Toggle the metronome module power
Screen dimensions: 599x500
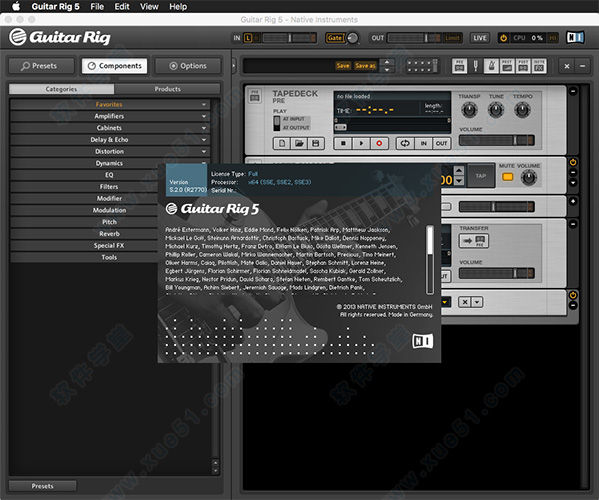[x=573, y=162]
